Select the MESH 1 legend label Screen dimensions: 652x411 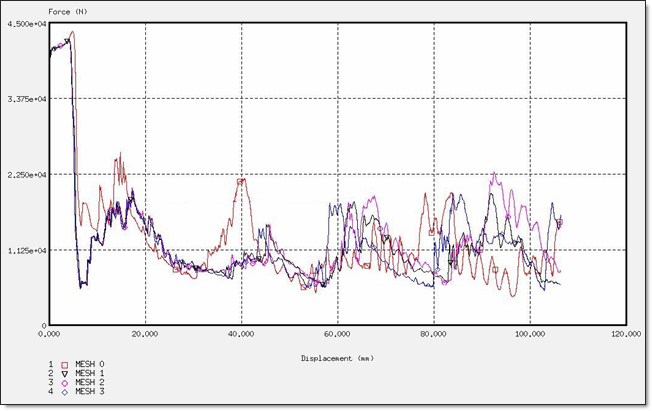[90, 374]
